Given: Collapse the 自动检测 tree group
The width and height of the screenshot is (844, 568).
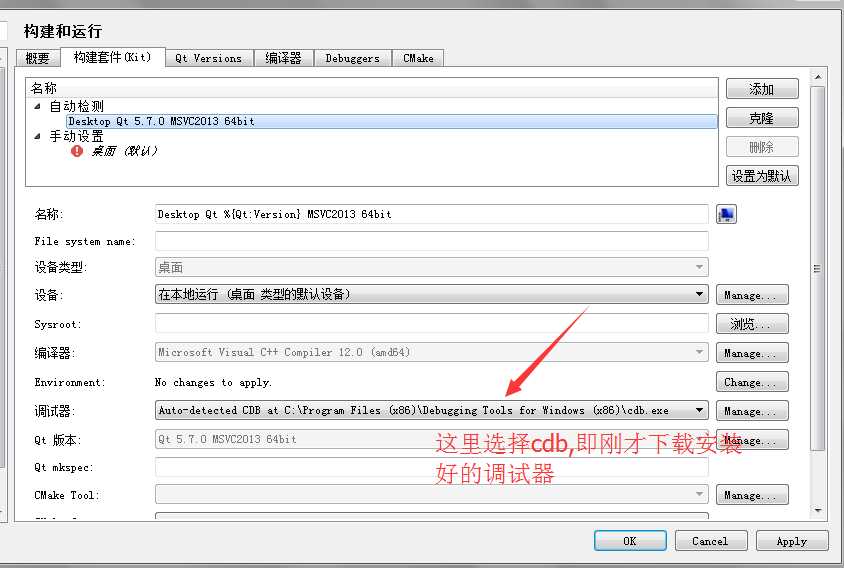Looking at the screenshot, I should 37,107.
